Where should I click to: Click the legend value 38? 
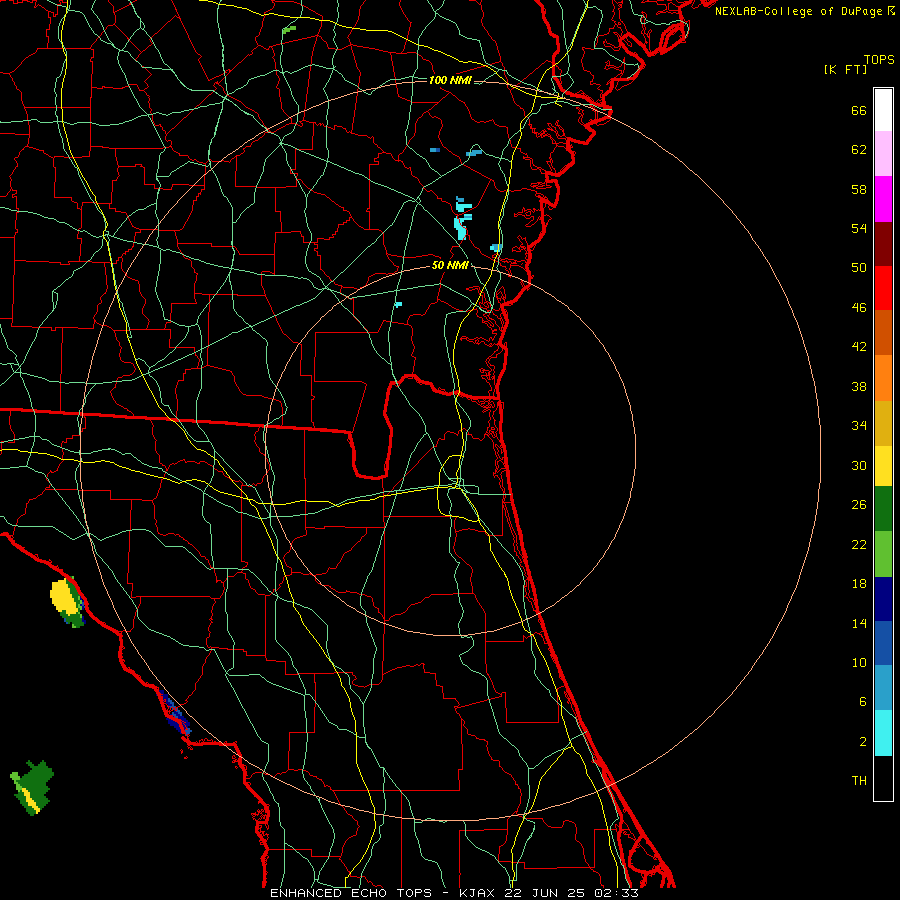click(x=859, y=386)
